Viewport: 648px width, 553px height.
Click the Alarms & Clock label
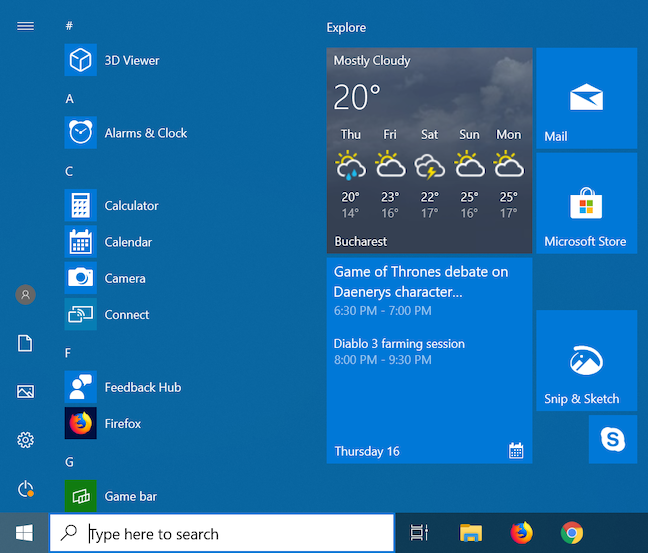[x=146, y=133]
